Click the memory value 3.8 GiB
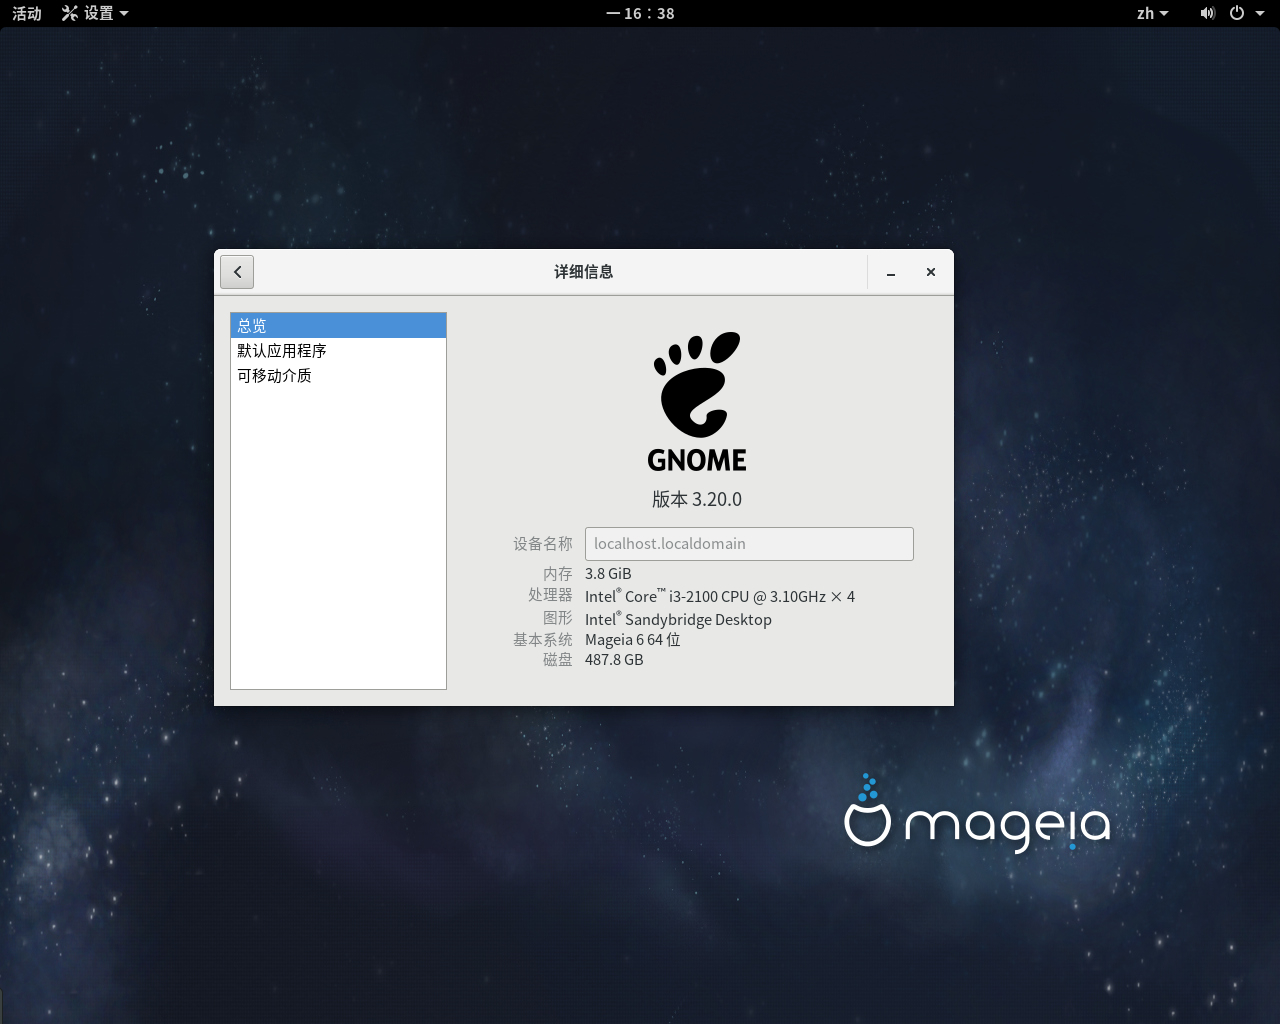The image size is (1280, 1024). pyautogui.click(x=608, y=574)
